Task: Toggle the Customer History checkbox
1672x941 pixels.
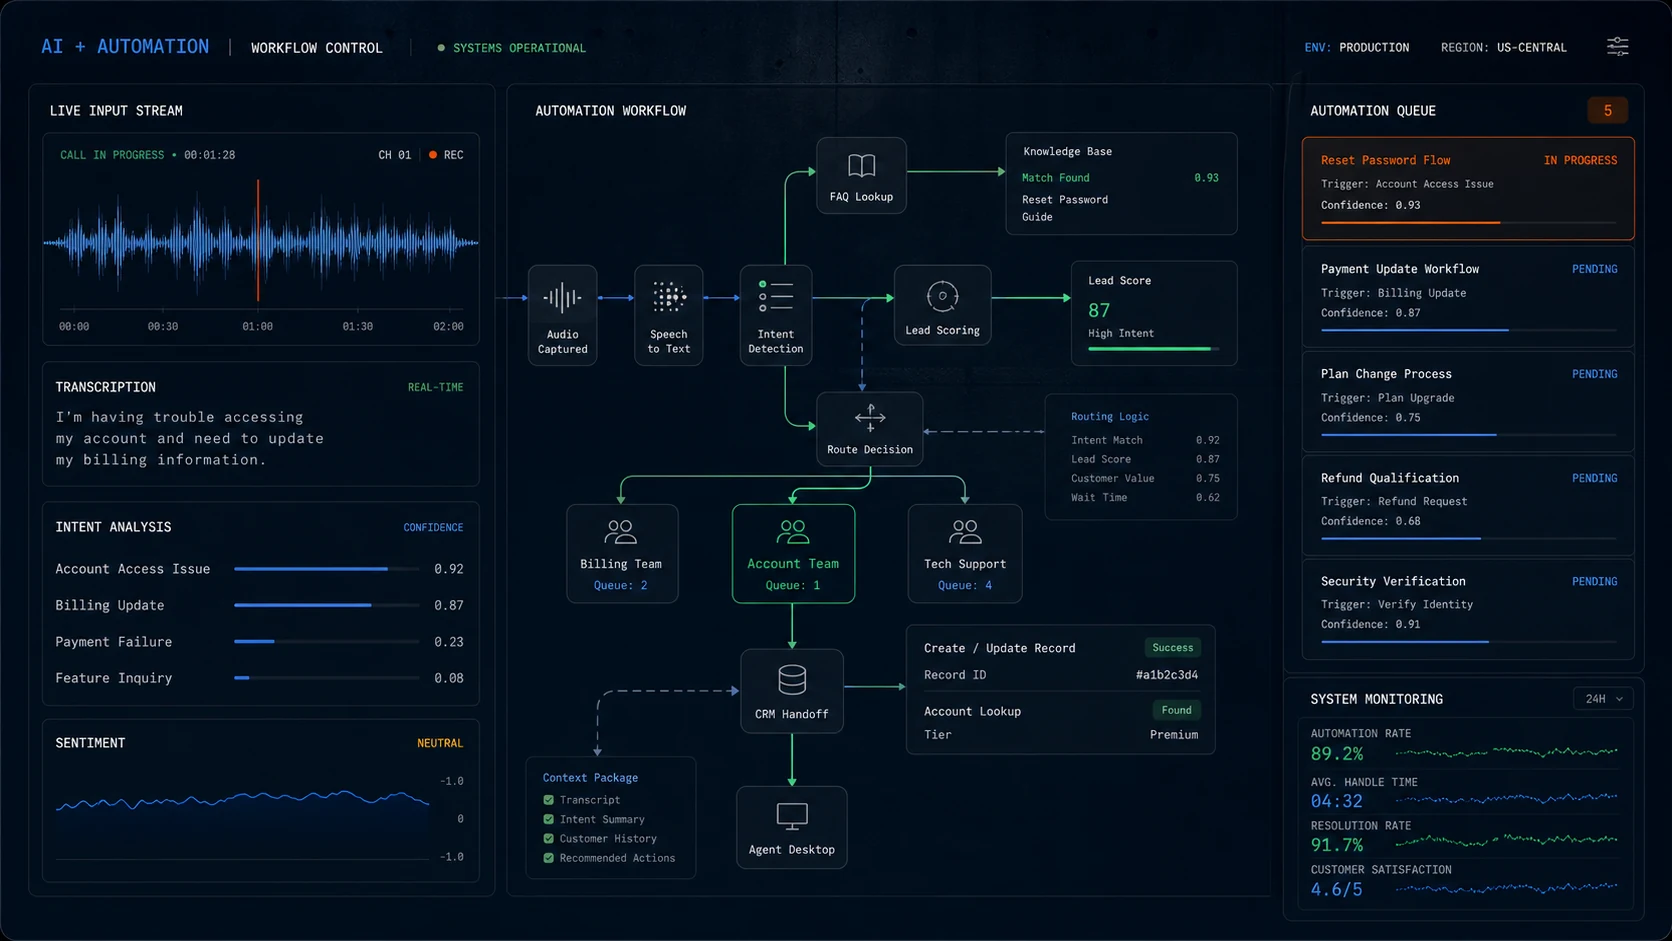Action: (548, 838)
